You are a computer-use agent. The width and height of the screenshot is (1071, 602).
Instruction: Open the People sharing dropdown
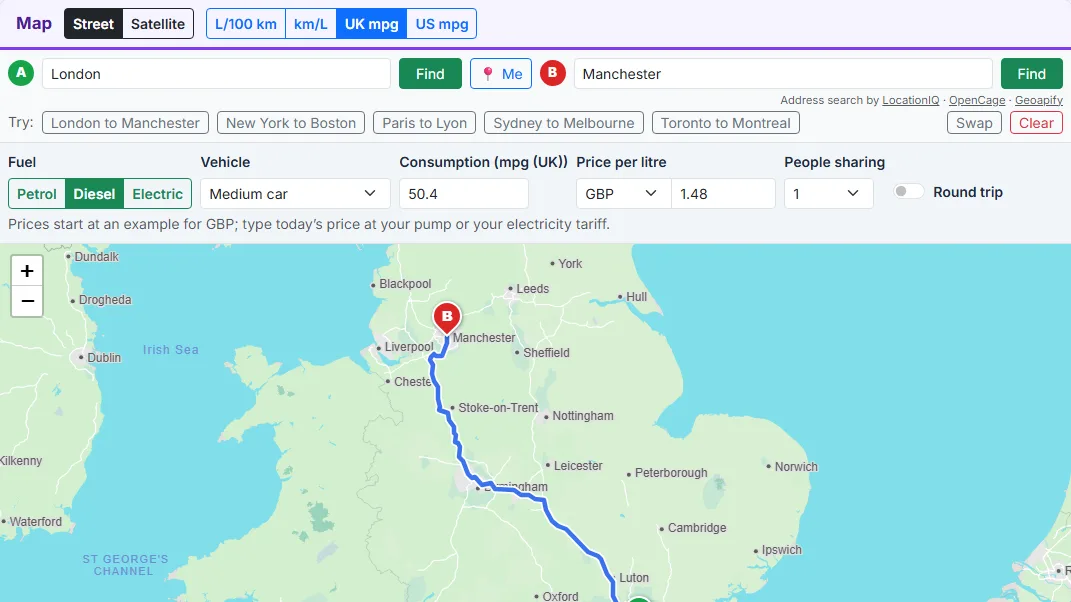(x=829, y=194)
